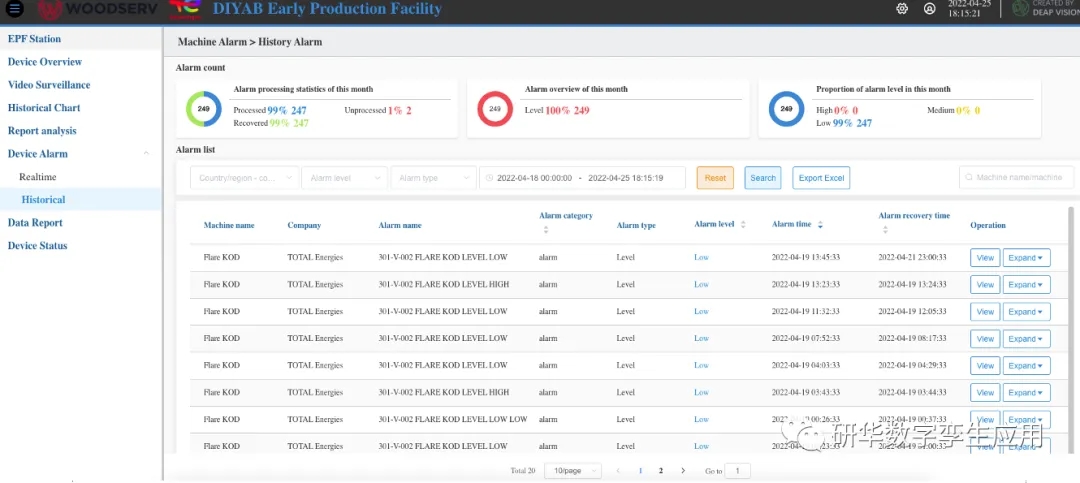Screen dimensions: 1080x483
Task: Open the Alarm level dropdown
Action: pos(344,178)
